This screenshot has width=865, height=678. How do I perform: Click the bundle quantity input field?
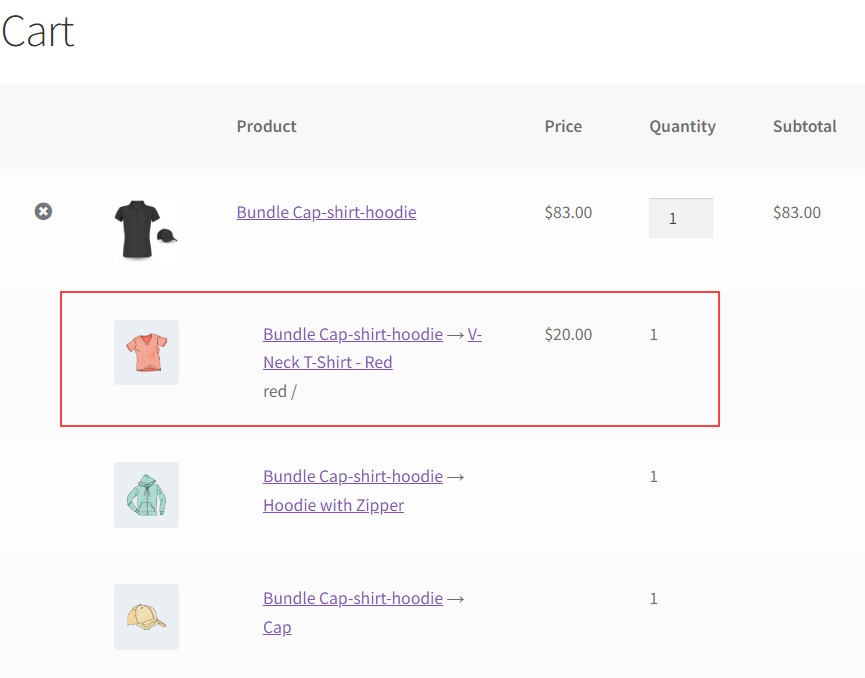coord(681,218)
